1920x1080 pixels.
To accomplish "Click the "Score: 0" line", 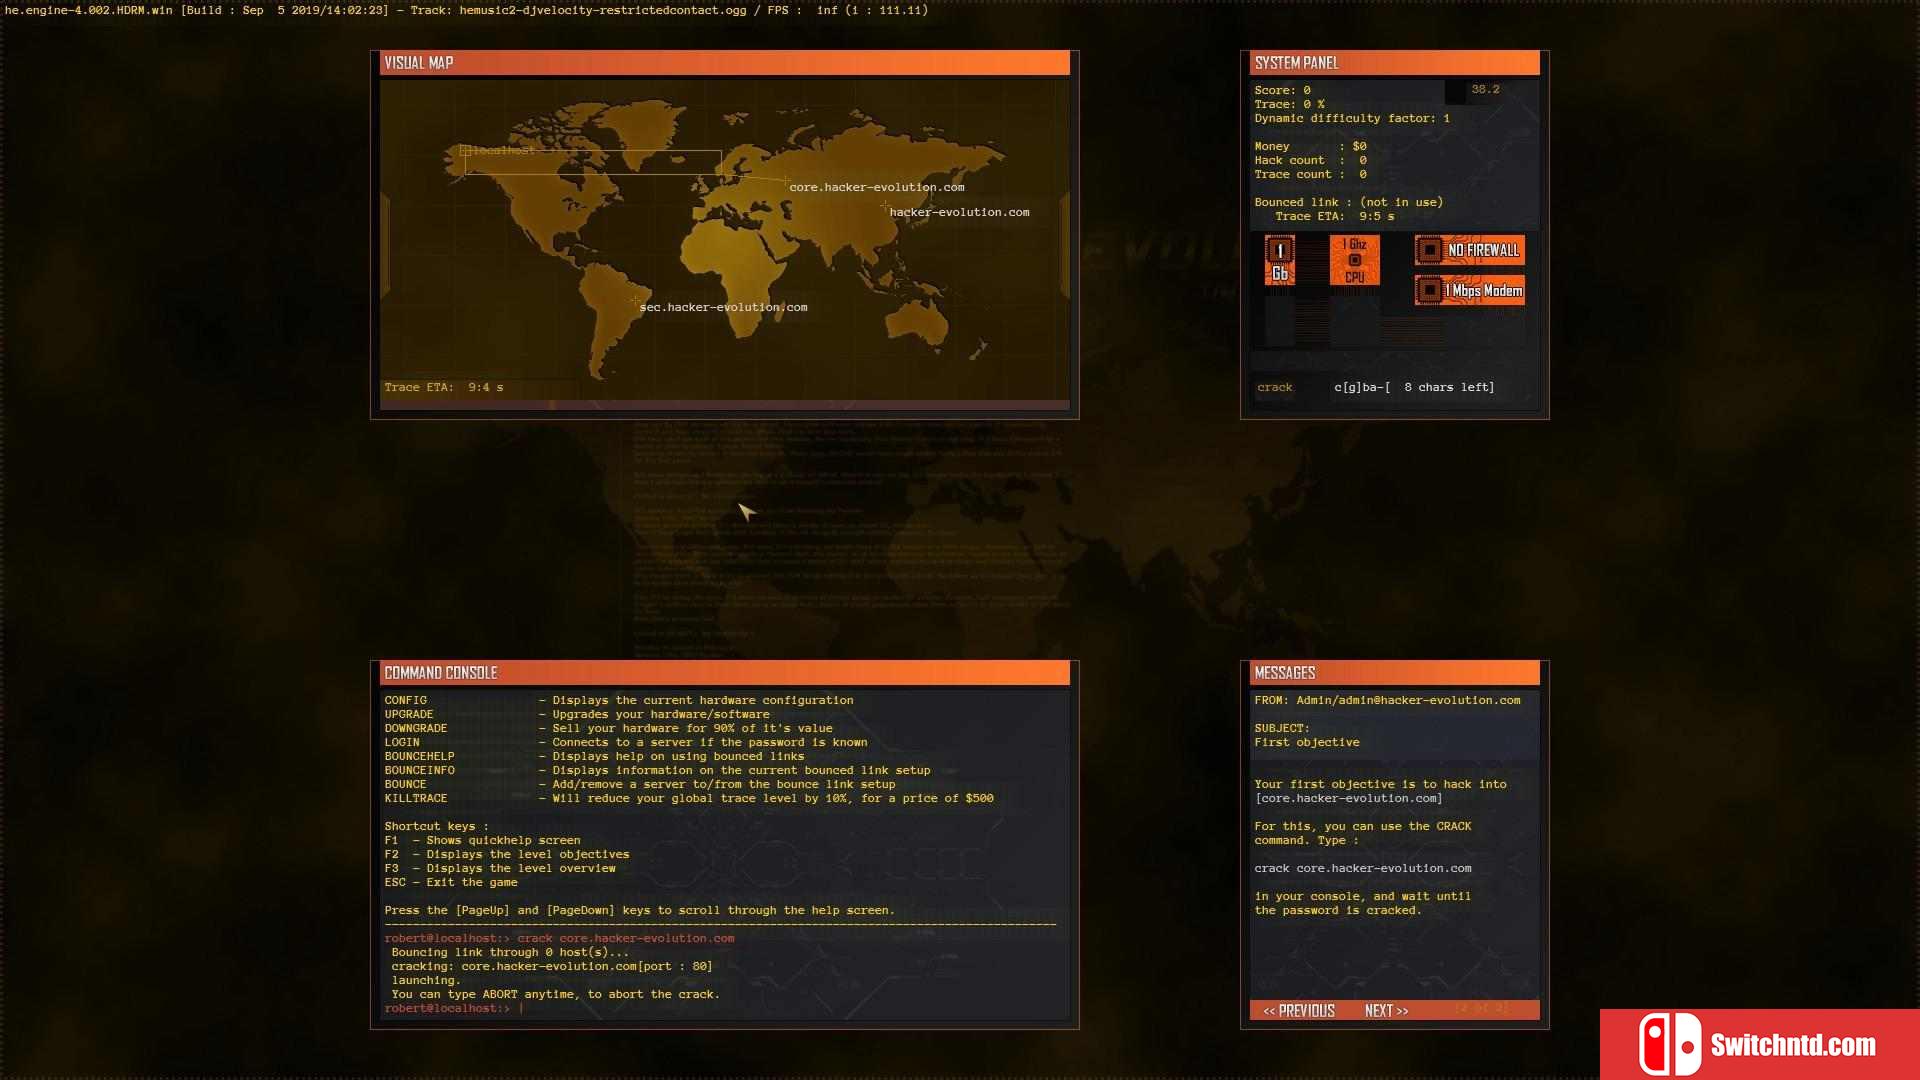I will point(1282,90).
